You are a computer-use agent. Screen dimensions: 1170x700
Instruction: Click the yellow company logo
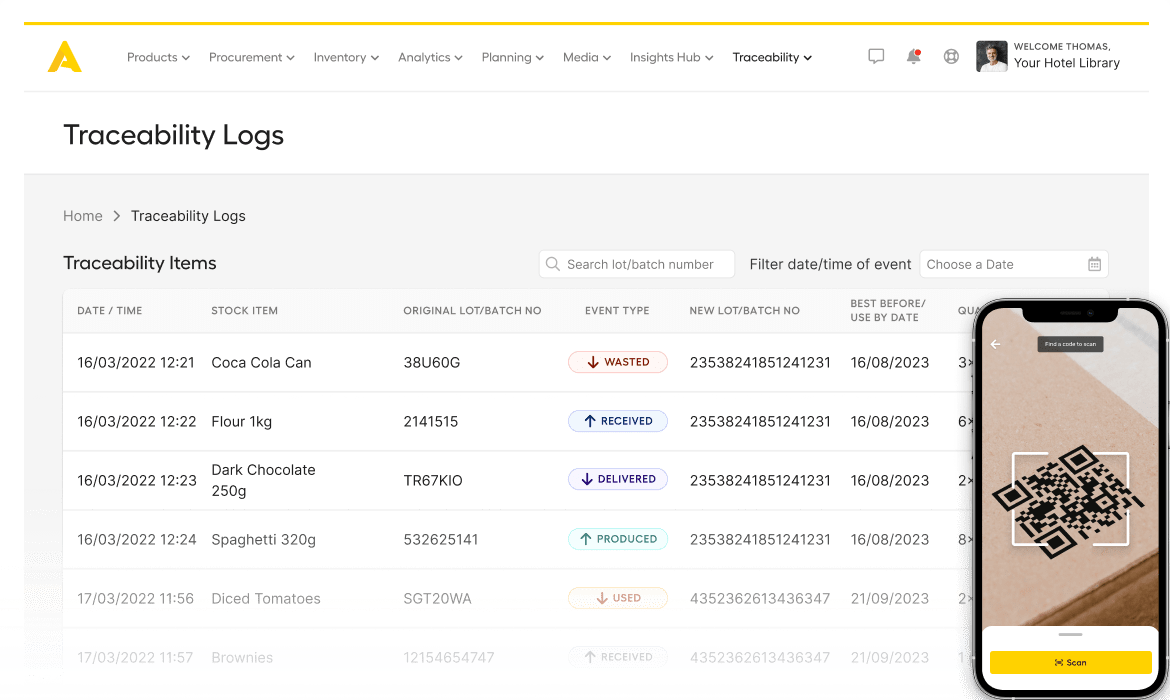(64, 57)
